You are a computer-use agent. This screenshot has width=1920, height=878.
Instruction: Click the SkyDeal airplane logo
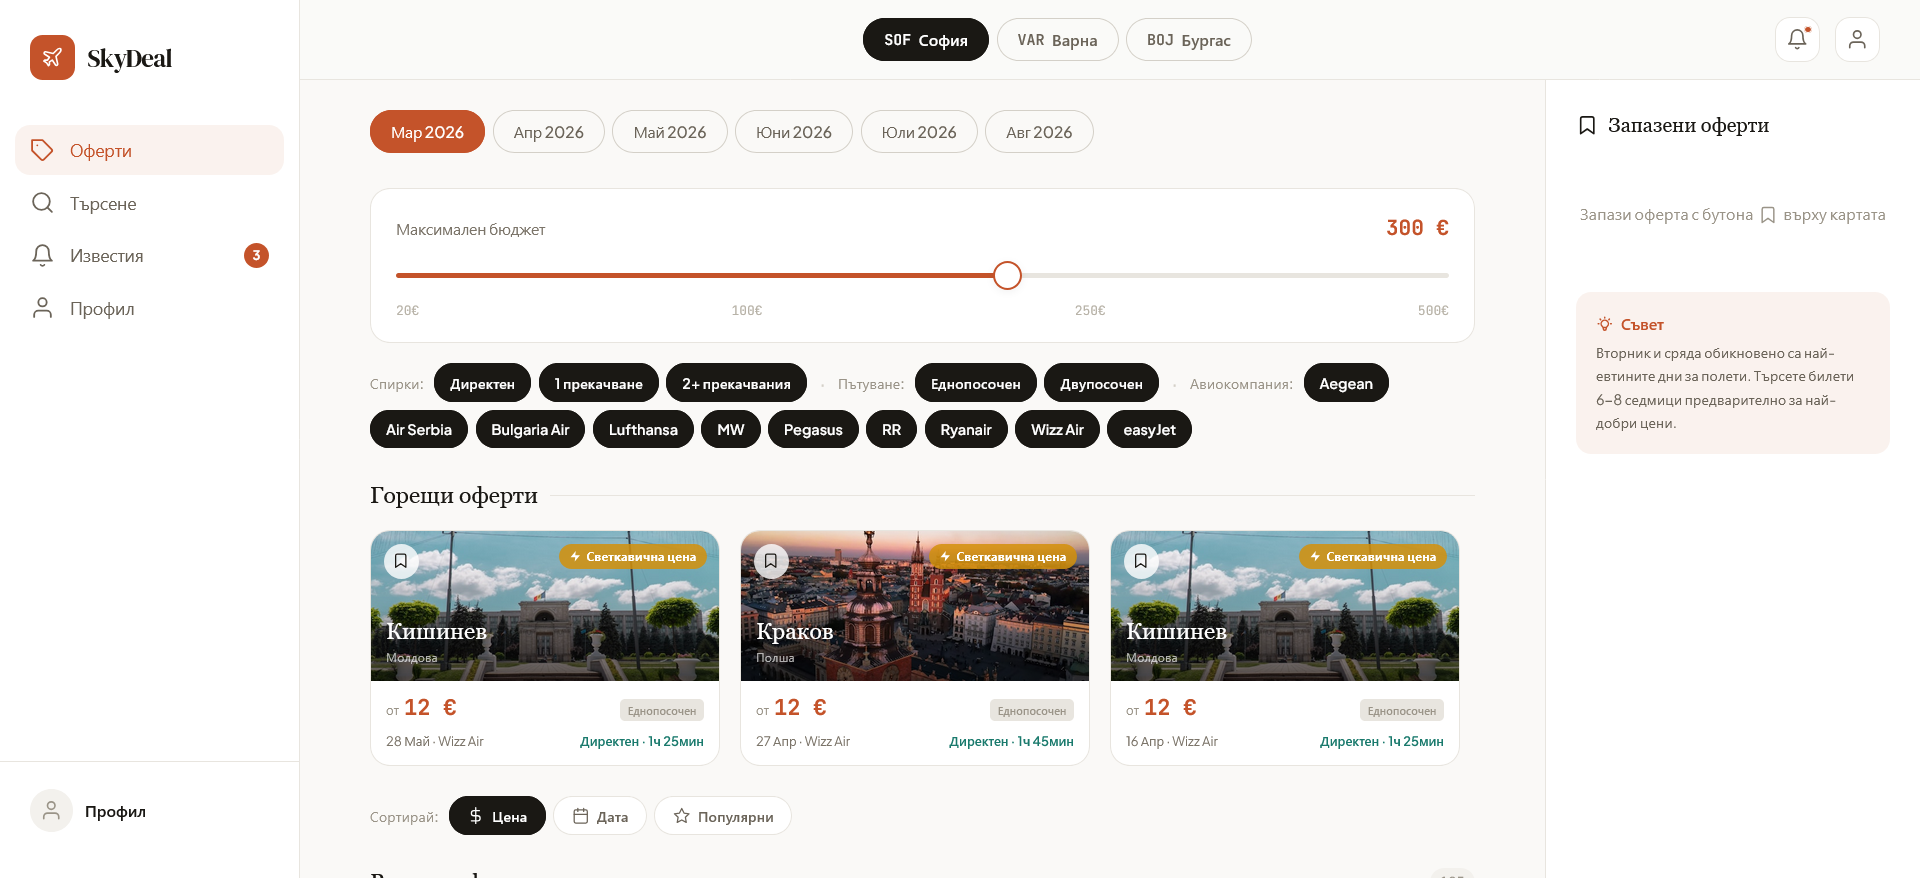[52, 58]
